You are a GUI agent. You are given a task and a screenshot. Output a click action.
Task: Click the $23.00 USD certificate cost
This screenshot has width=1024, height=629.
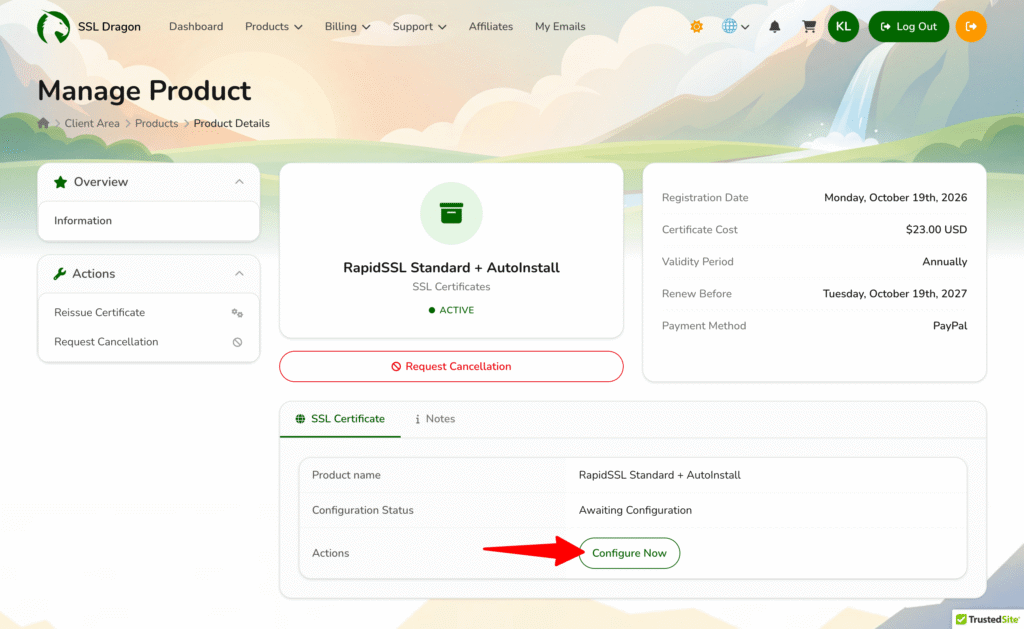pos(936,230)
